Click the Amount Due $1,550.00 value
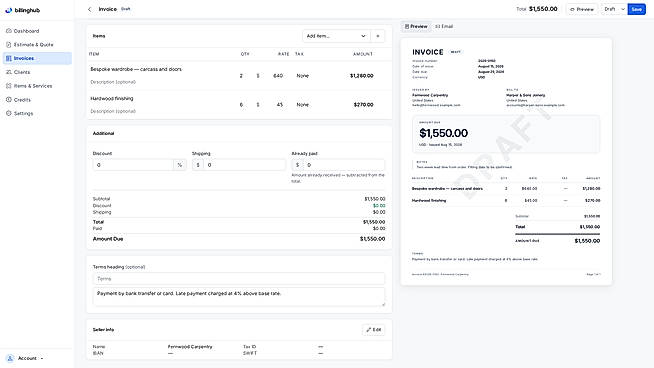The width and height of the screenshot is (654, 368). click(x=372, y=239)
